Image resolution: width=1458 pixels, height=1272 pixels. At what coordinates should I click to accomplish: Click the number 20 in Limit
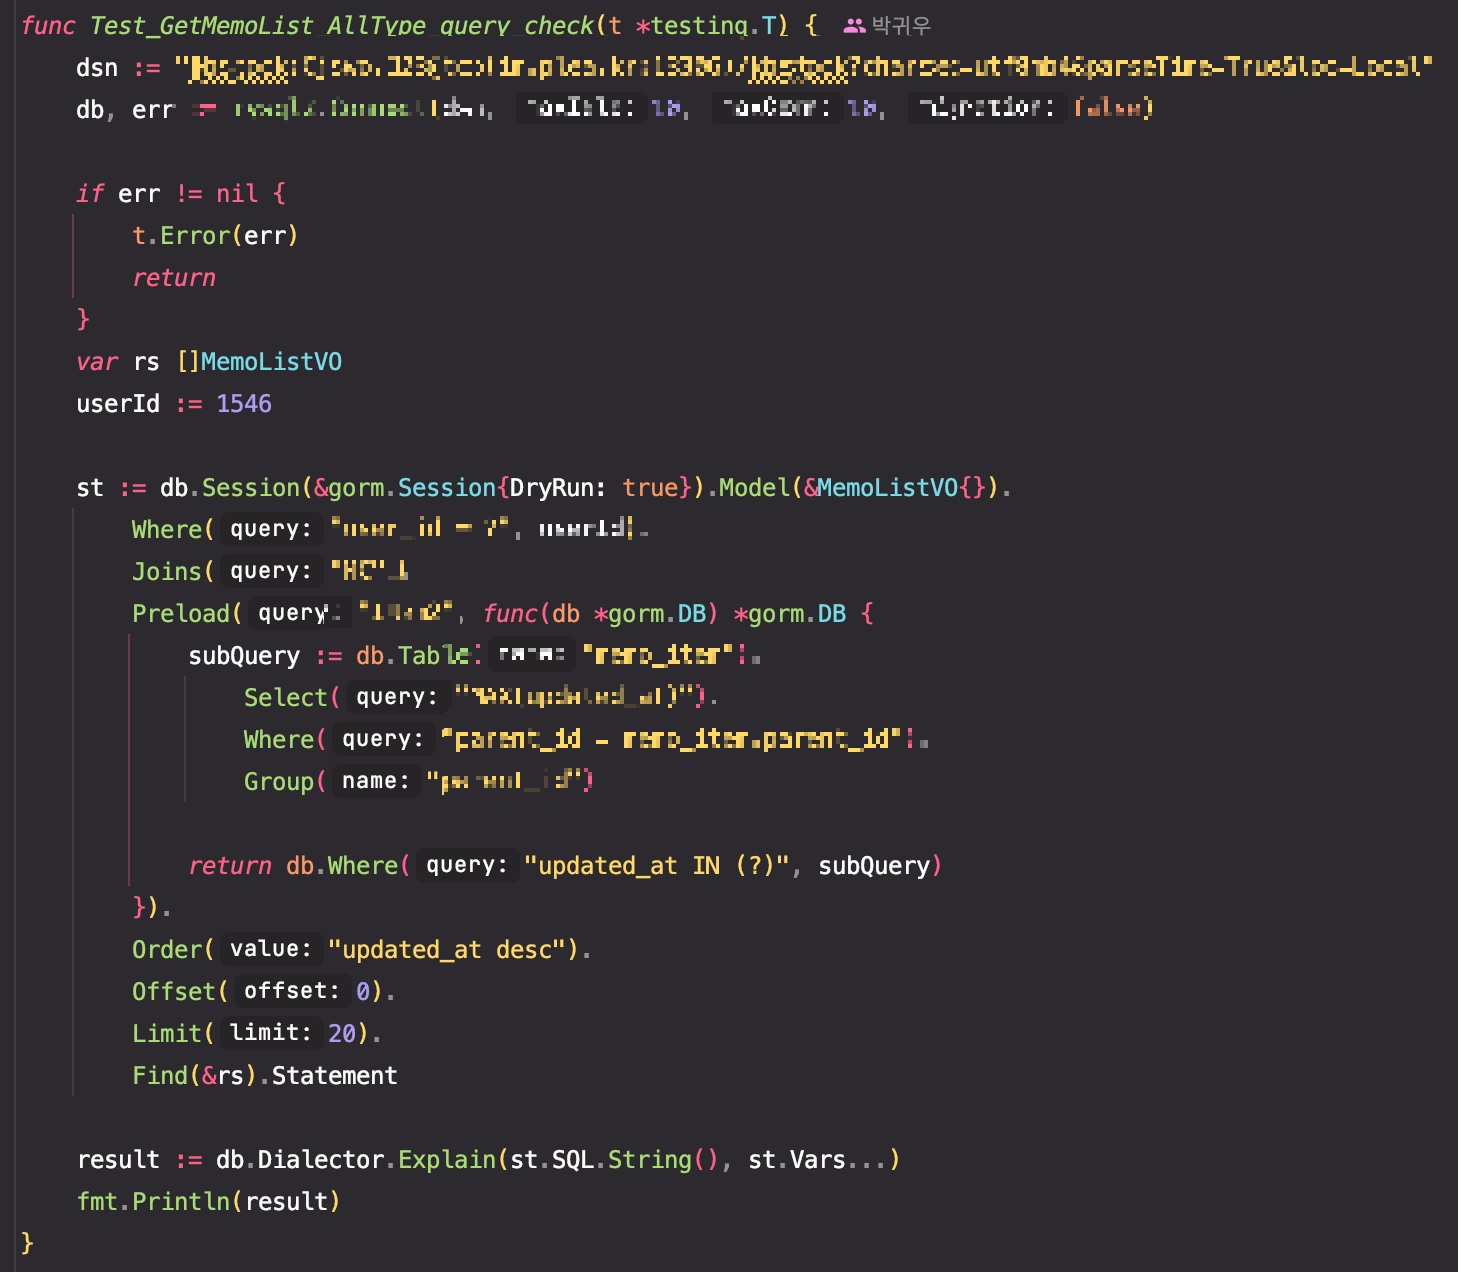pos(342,1034)
